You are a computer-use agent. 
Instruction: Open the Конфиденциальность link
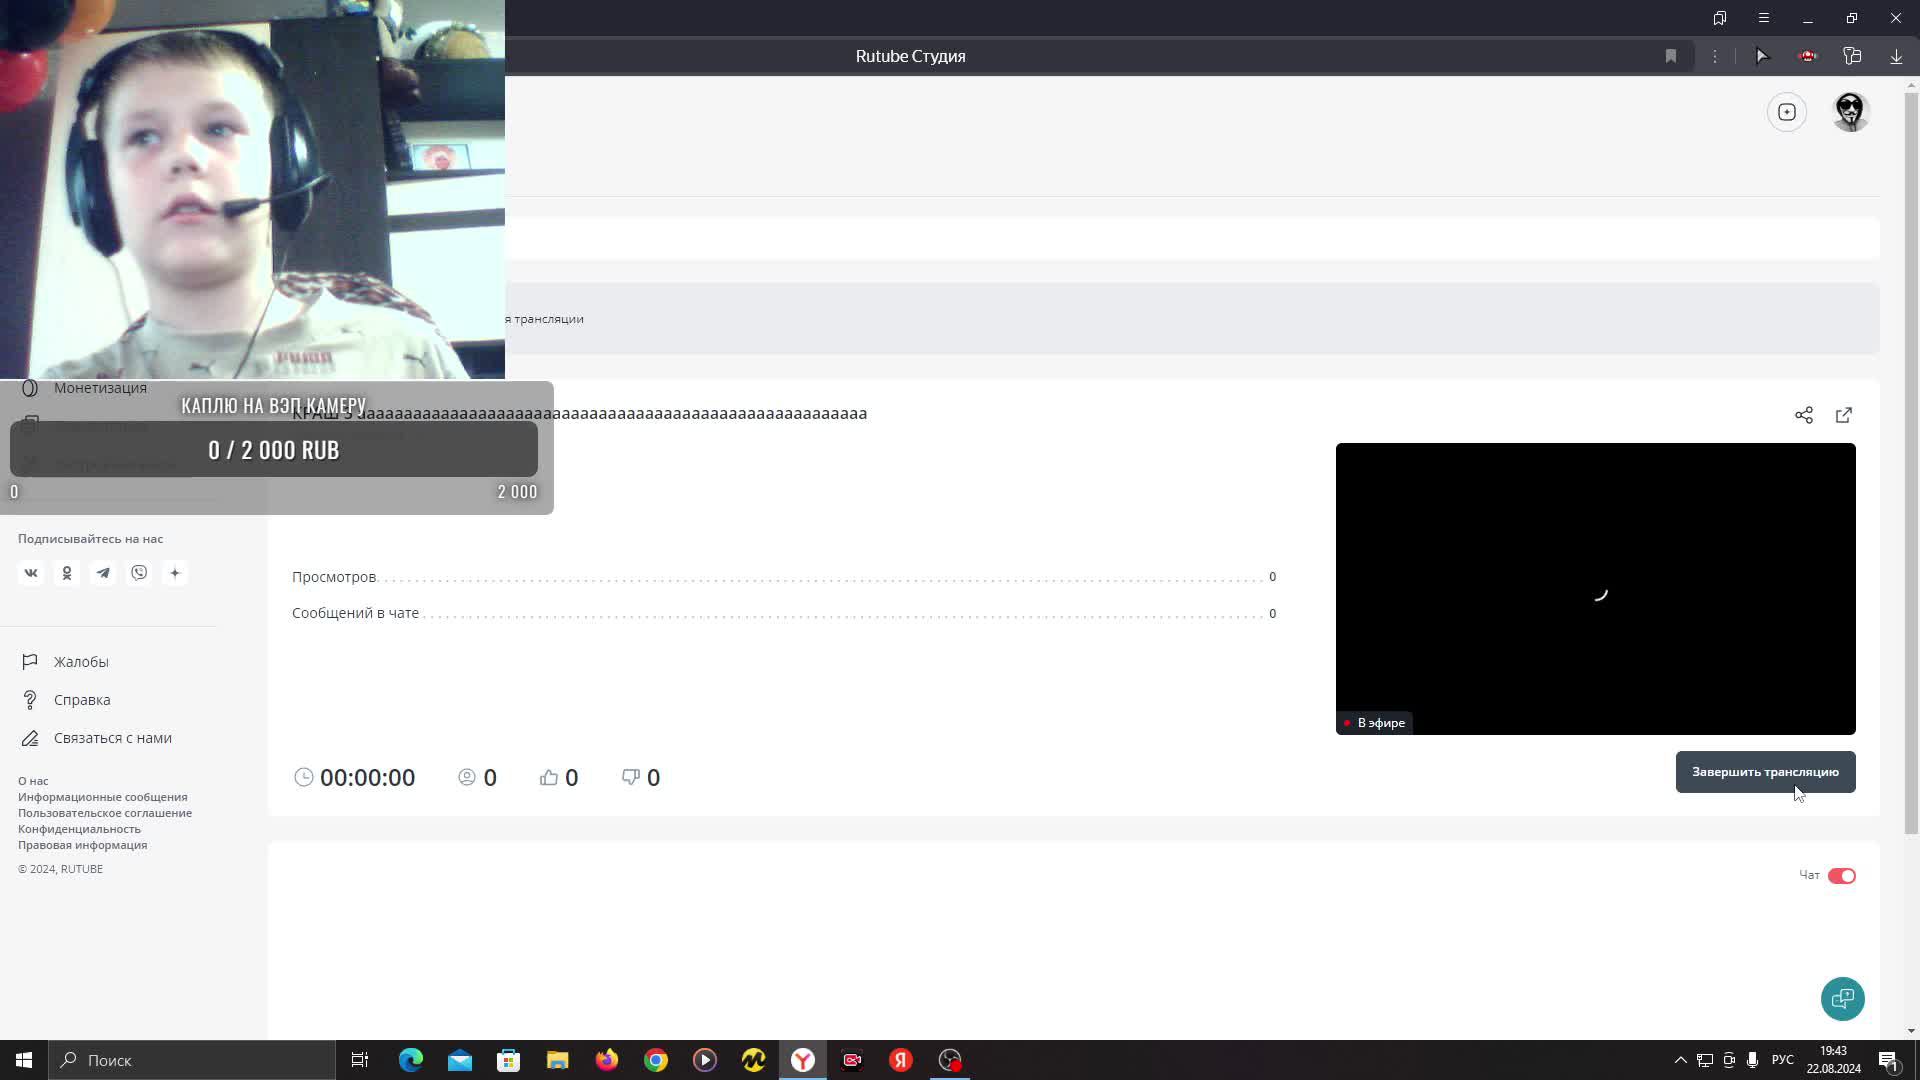pyautogui.click(x=79, y=829)
